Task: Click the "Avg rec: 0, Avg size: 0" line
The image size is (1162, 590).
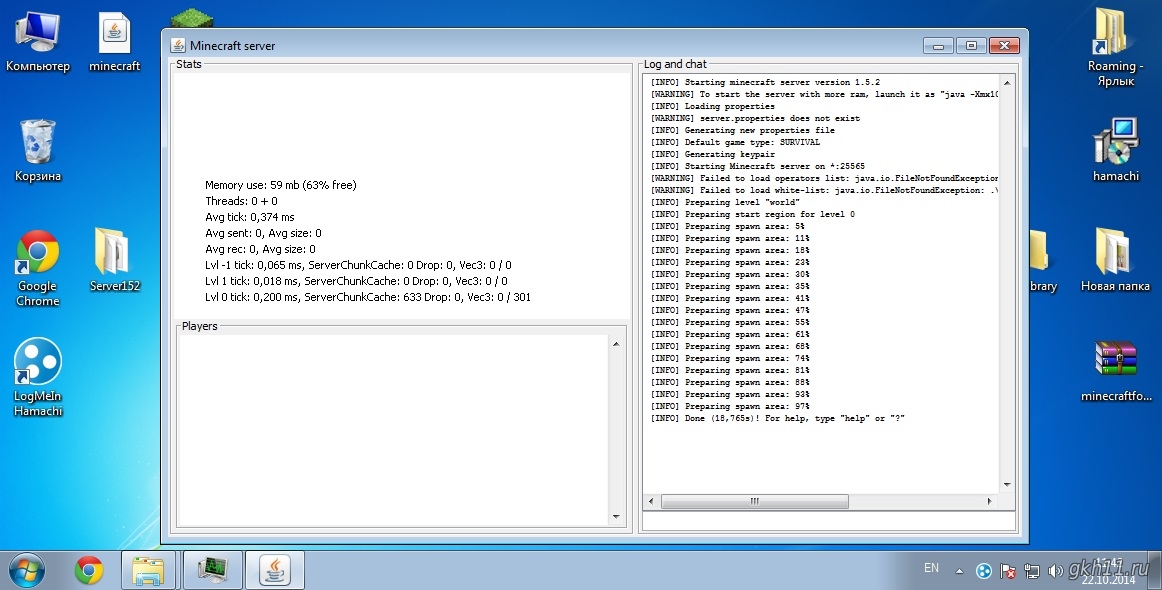Action: [x=260, y=249]
